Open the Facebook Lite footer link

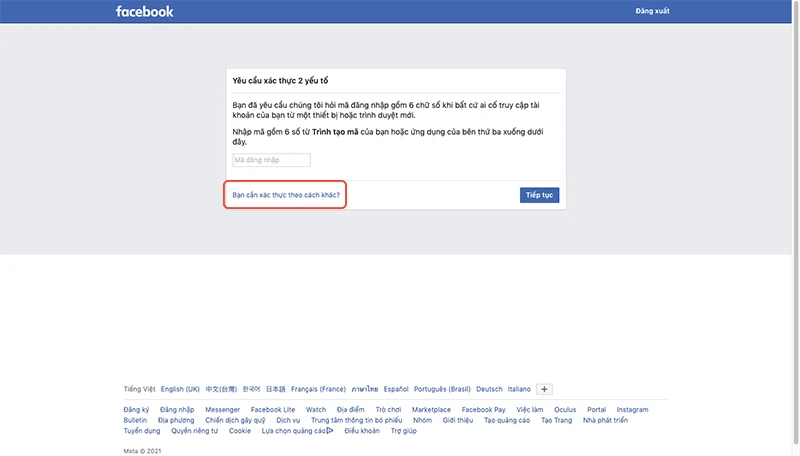(273, 410)
